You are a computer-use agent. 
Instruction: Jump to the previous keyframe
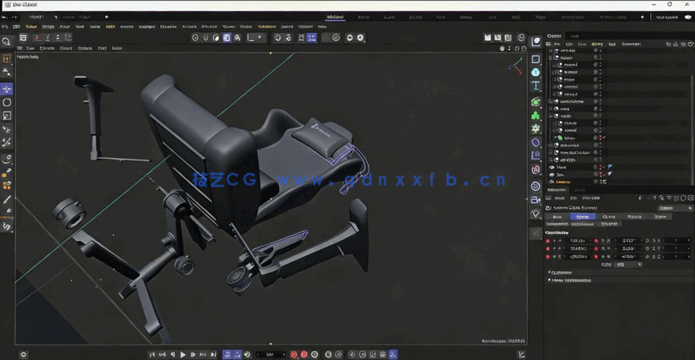pyautogui.click(x=163, y=355)
